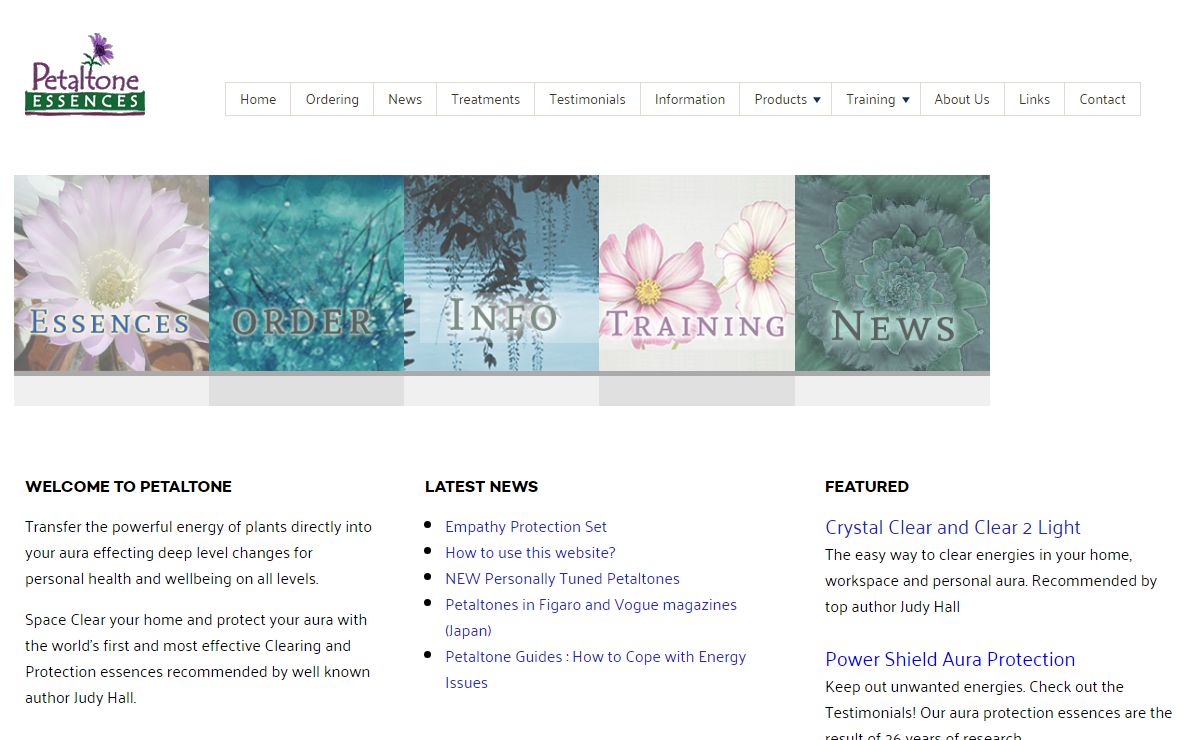Open Power Shield Aura Protection link
Image resolution: width=1200 pixels, height=740 pixels.
[x=950, y=660]
